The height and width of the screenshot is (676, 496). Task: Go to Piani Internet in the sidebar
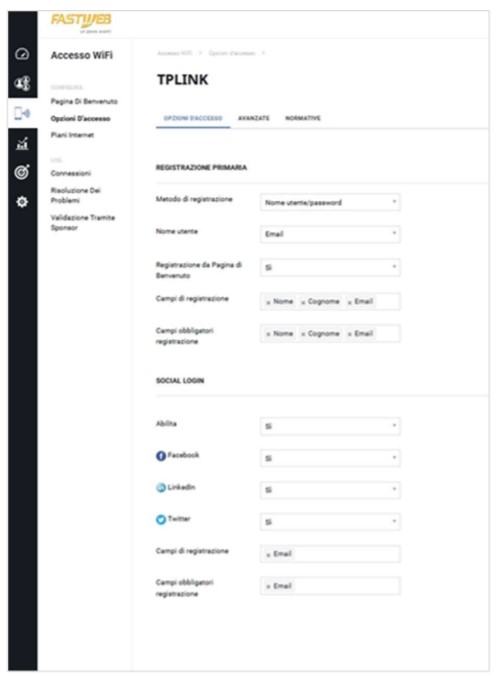(x=72, y=135)
